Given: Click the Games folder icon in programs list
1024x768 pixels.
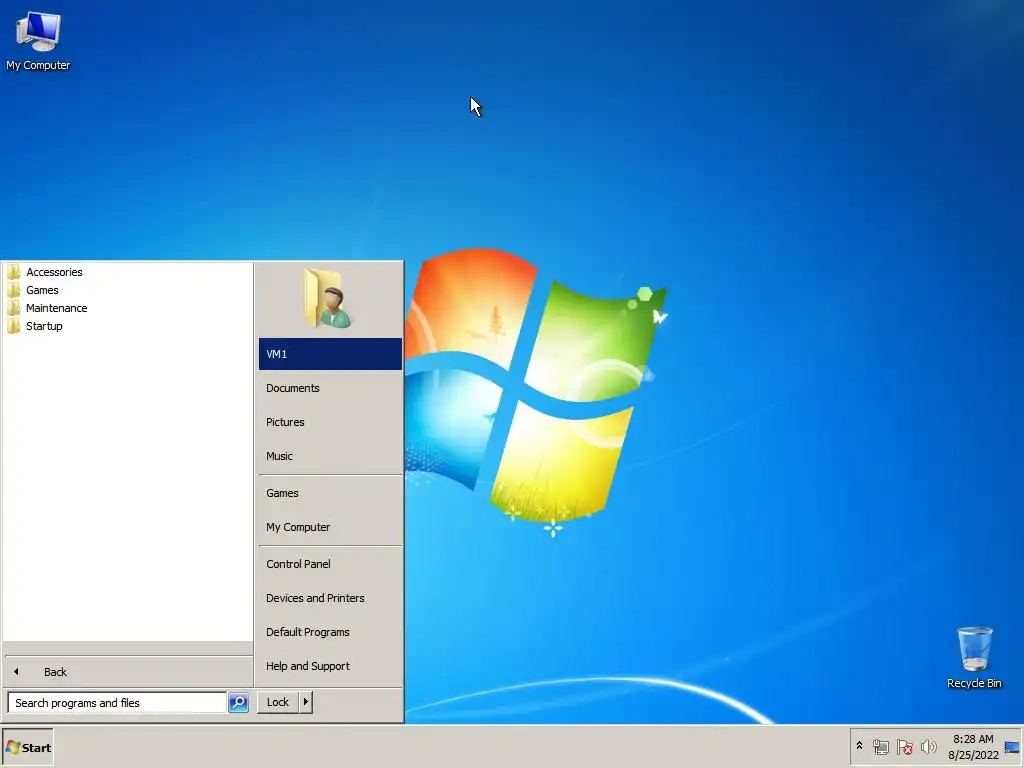Looking at the screenshot, I should 14,290.
